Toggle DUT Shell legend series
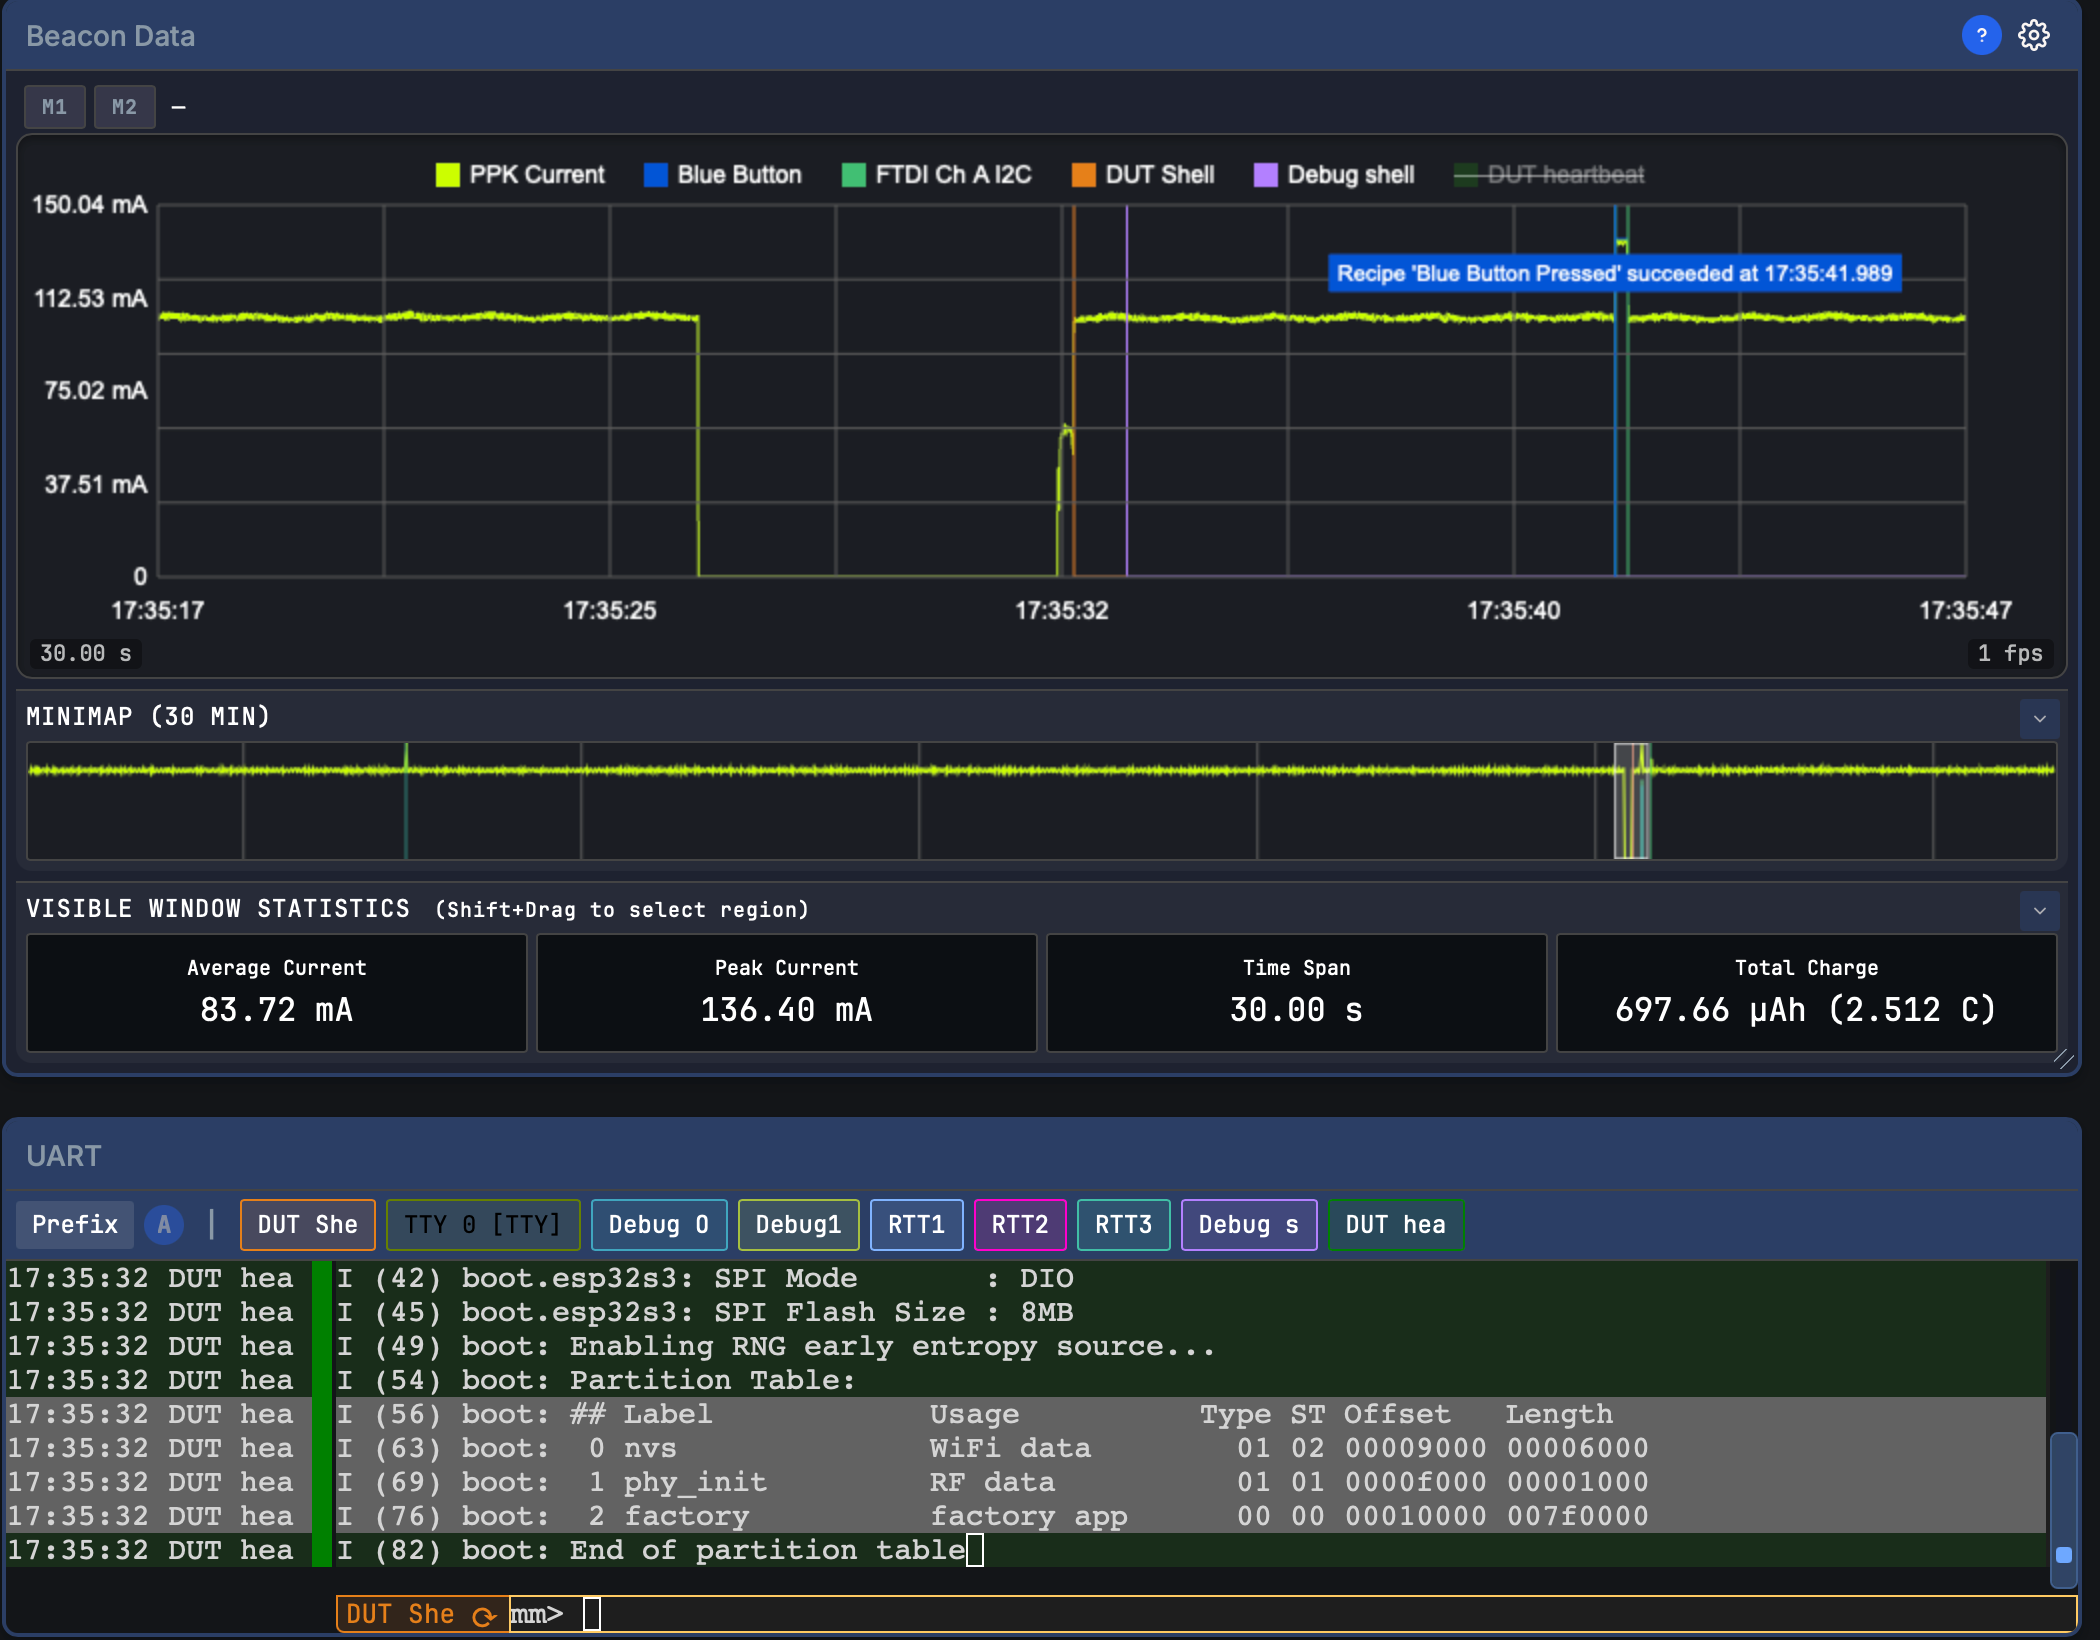Screen dimensions: 2100x1640 (1143, 175)
